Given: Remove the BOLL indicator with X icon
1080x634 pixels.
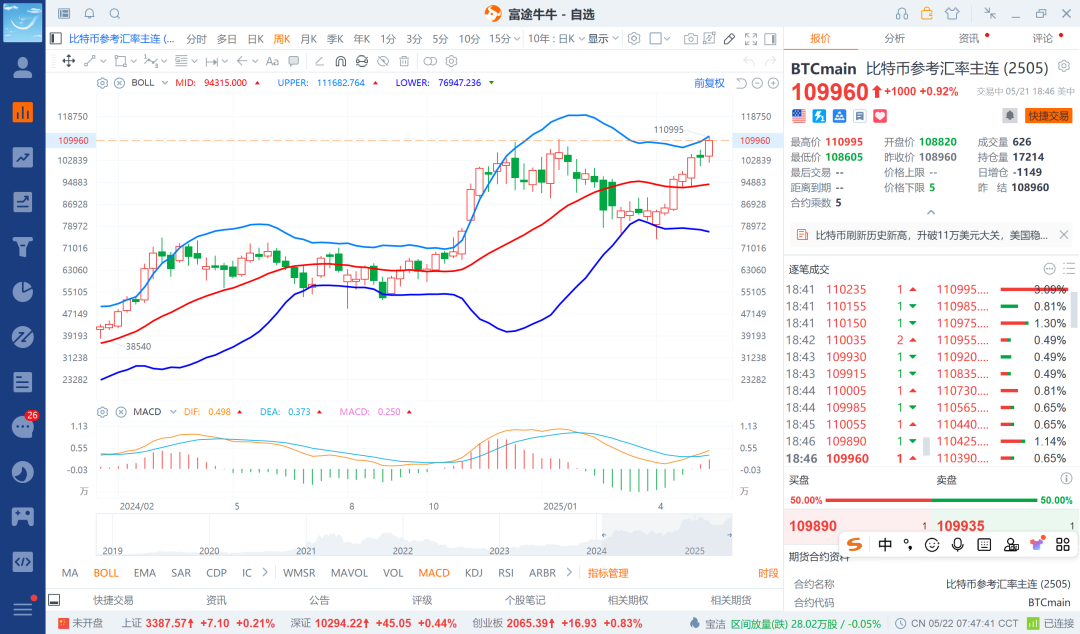Looking at the screenshot, I should pyautogui.click(x=119, y=83).
